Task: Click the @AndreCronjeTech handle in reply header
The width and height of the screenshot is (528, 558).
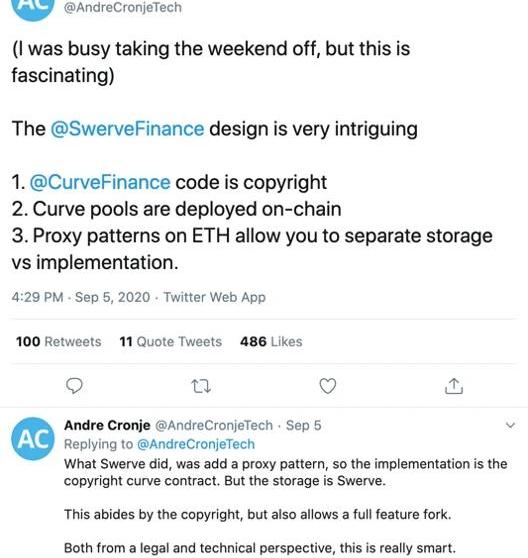Action: point(214,425)
